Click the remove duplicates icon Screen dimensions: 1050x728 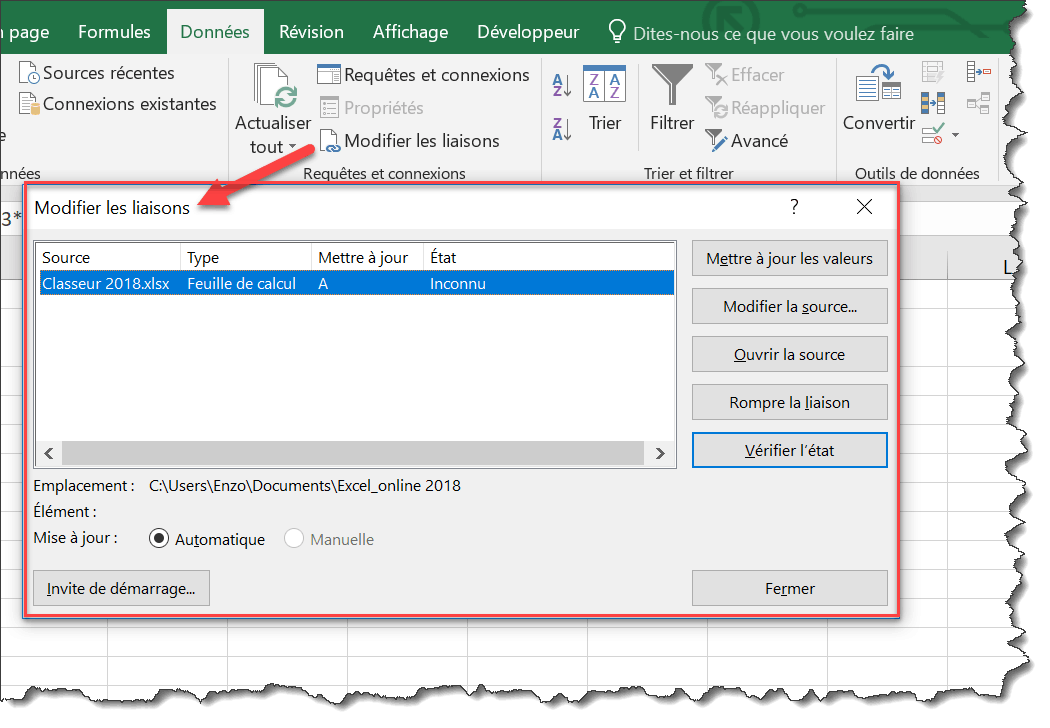tap(932, 102)
